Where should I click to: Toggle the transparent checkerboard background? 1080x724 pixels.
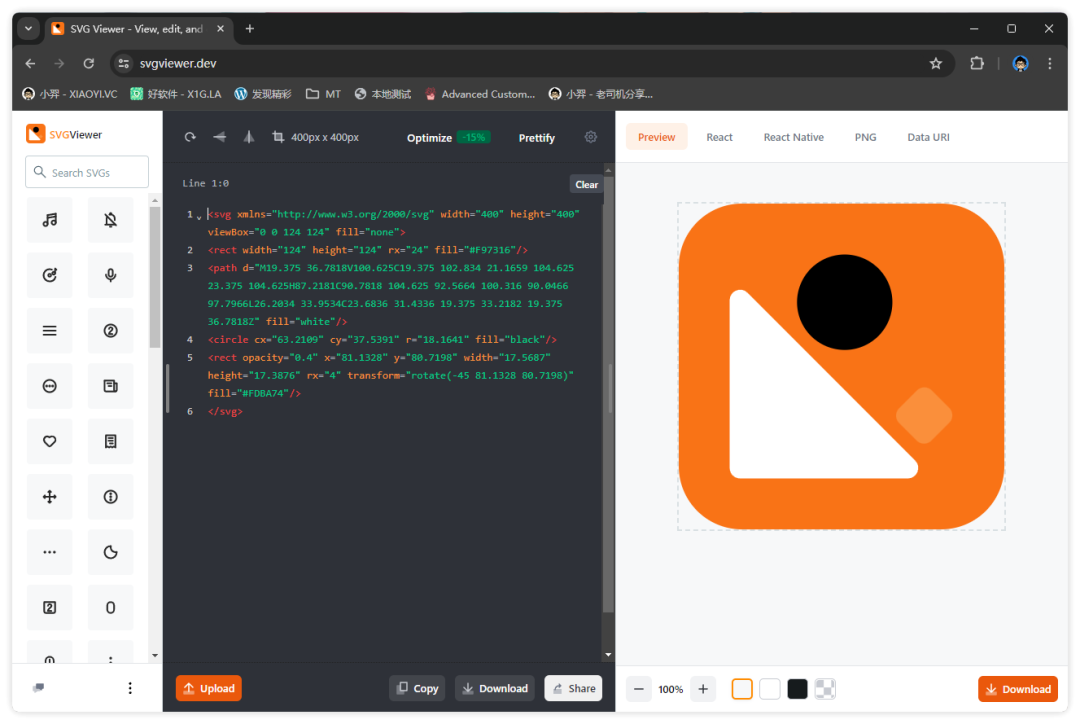pyautogui.click(x=825, y=689)
